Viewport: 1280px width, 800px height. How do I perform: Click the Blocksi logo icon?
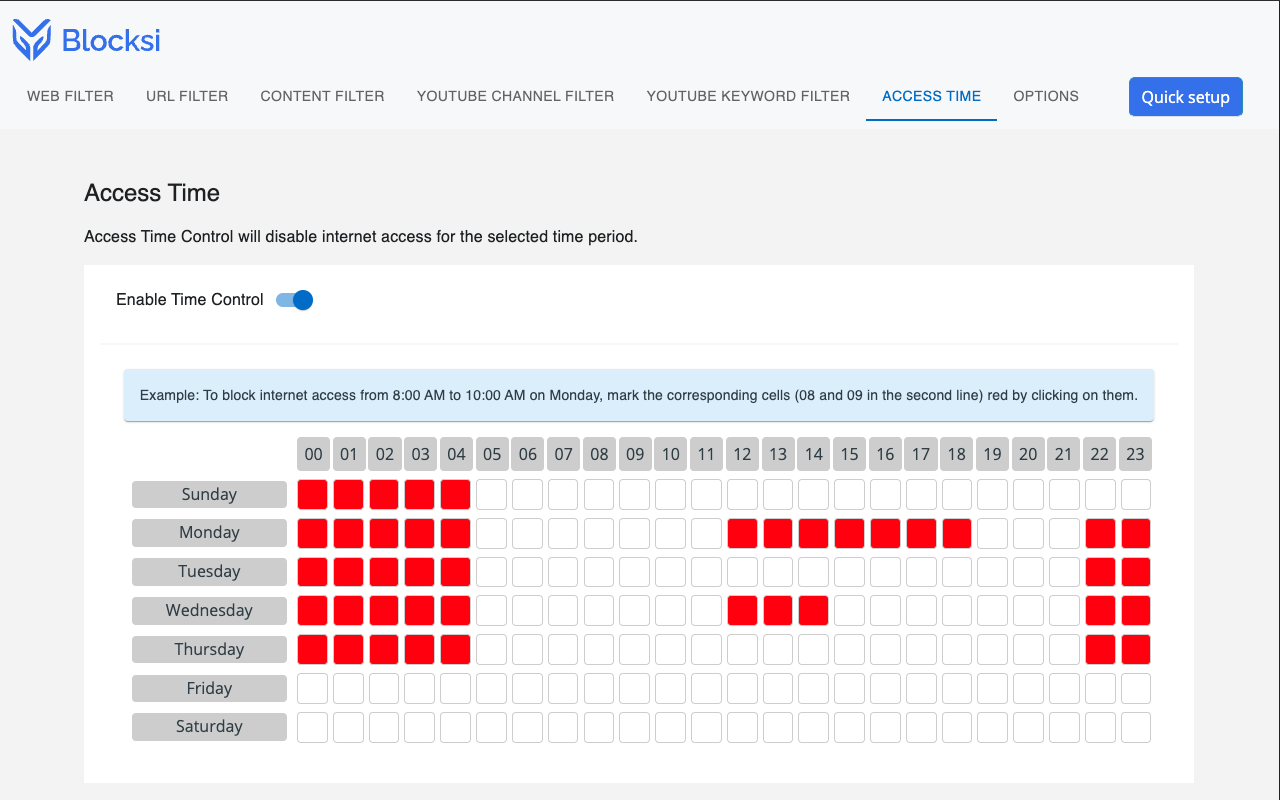31,40
